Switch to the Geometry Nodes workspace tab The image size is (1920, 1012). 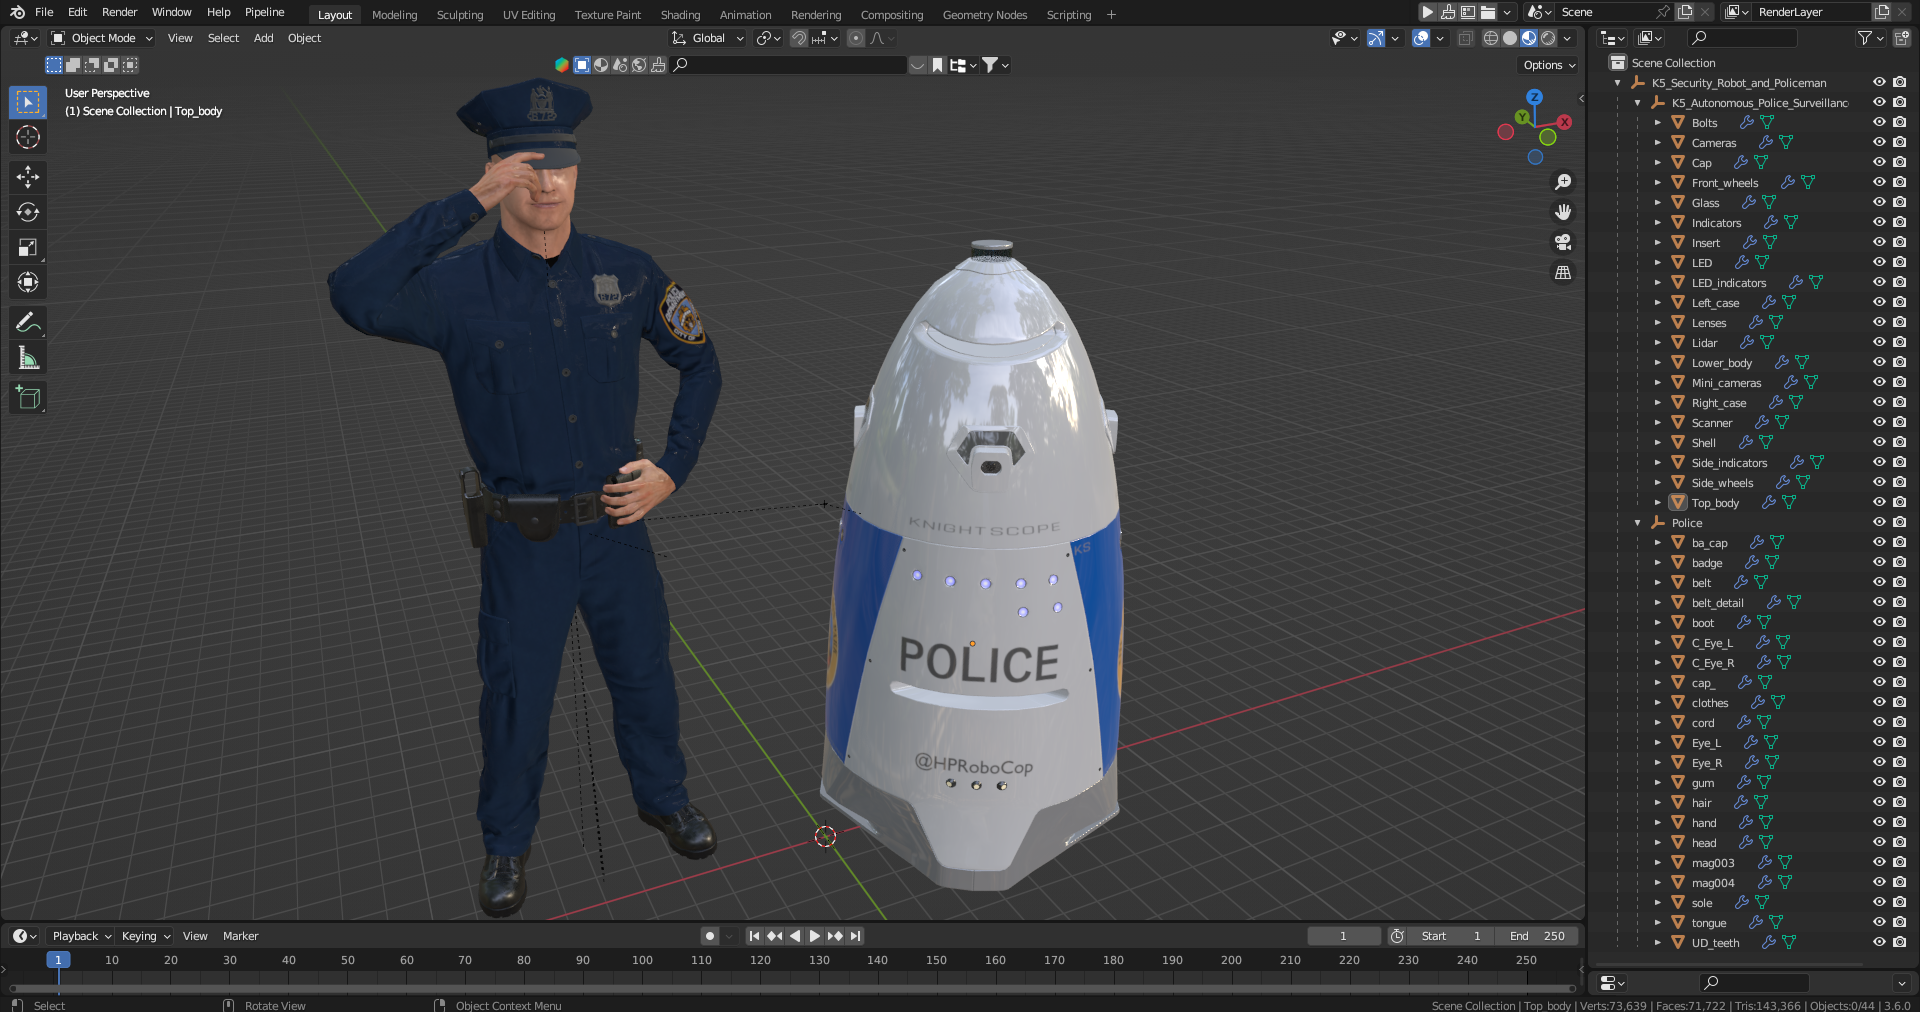click(x=985, y=15)
